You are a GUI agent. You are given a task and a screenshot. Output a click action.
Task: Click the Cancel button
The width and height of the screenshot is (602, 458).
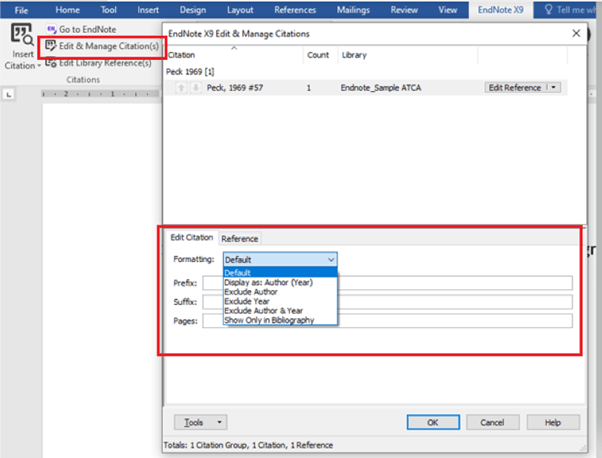pos(492,422)
